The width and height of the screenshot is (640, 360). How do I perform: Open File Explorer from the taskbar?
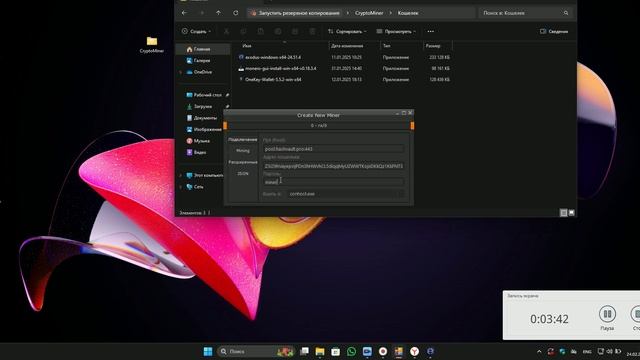pyautogui.click(x=320, y=351)
